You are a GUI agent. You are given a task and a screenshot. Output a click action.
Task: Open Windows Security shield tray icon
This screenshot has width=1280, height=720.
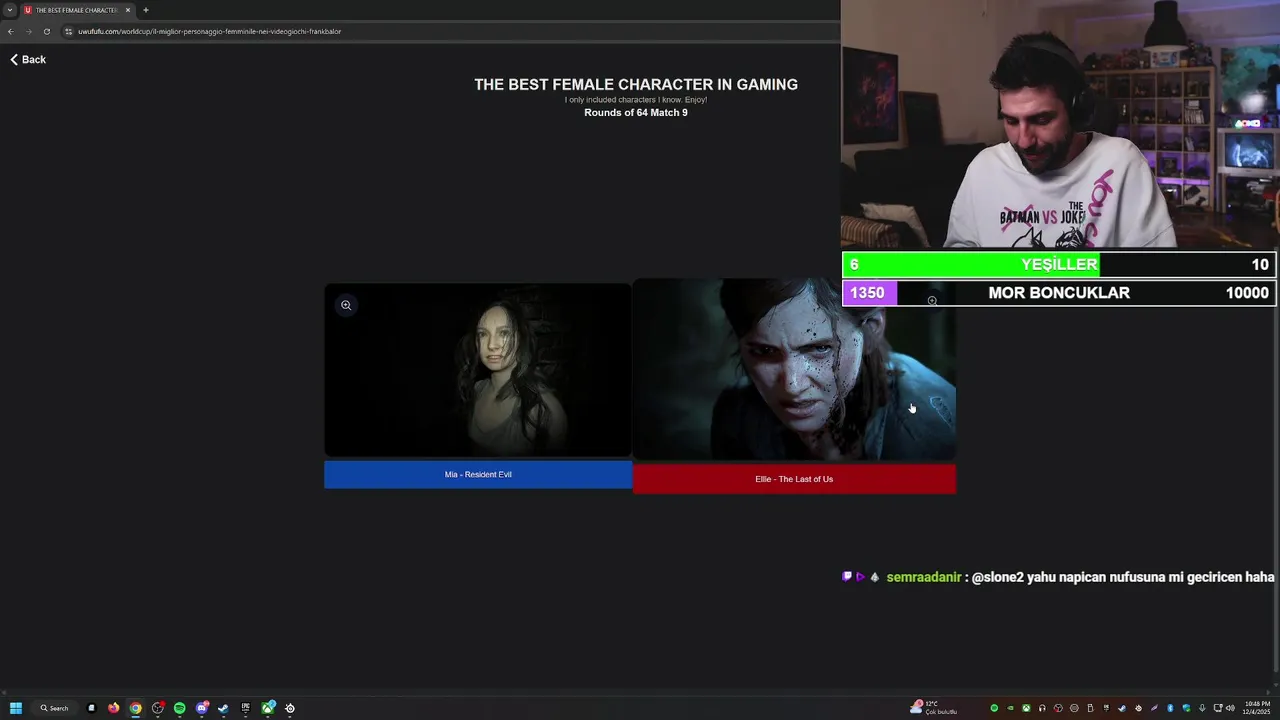coord(1186,708)
